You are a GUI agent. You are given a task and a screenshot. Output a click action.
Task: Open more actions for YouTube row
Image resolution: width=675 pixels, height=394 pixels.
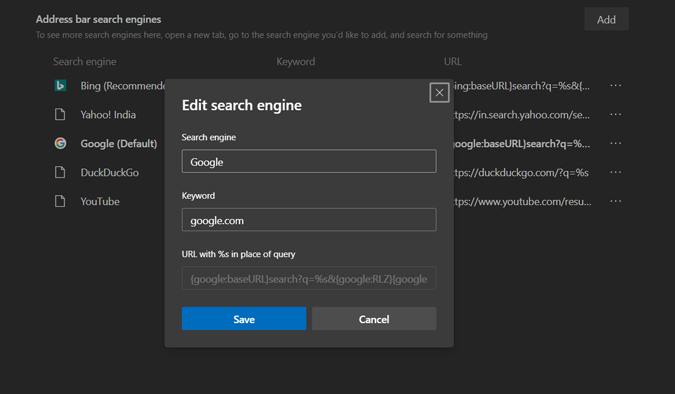click(616, 201)
